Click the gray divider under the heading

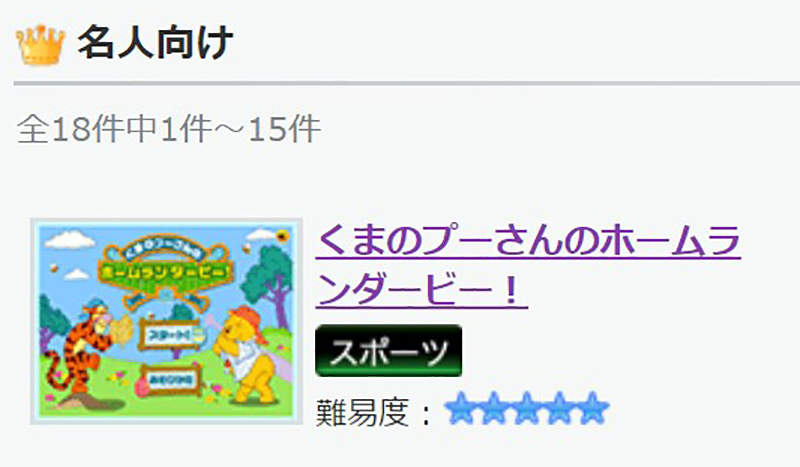tap(407, 83)
